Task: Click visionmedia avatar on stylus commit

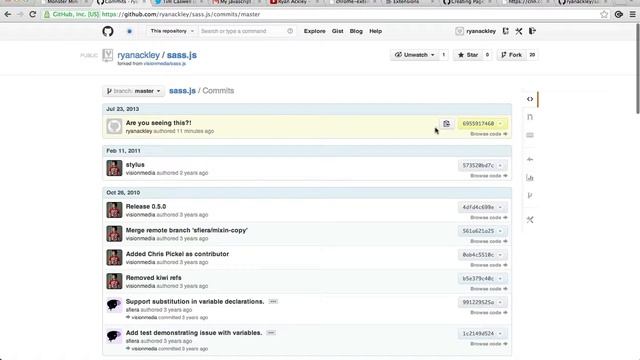Action: [114, 168]
